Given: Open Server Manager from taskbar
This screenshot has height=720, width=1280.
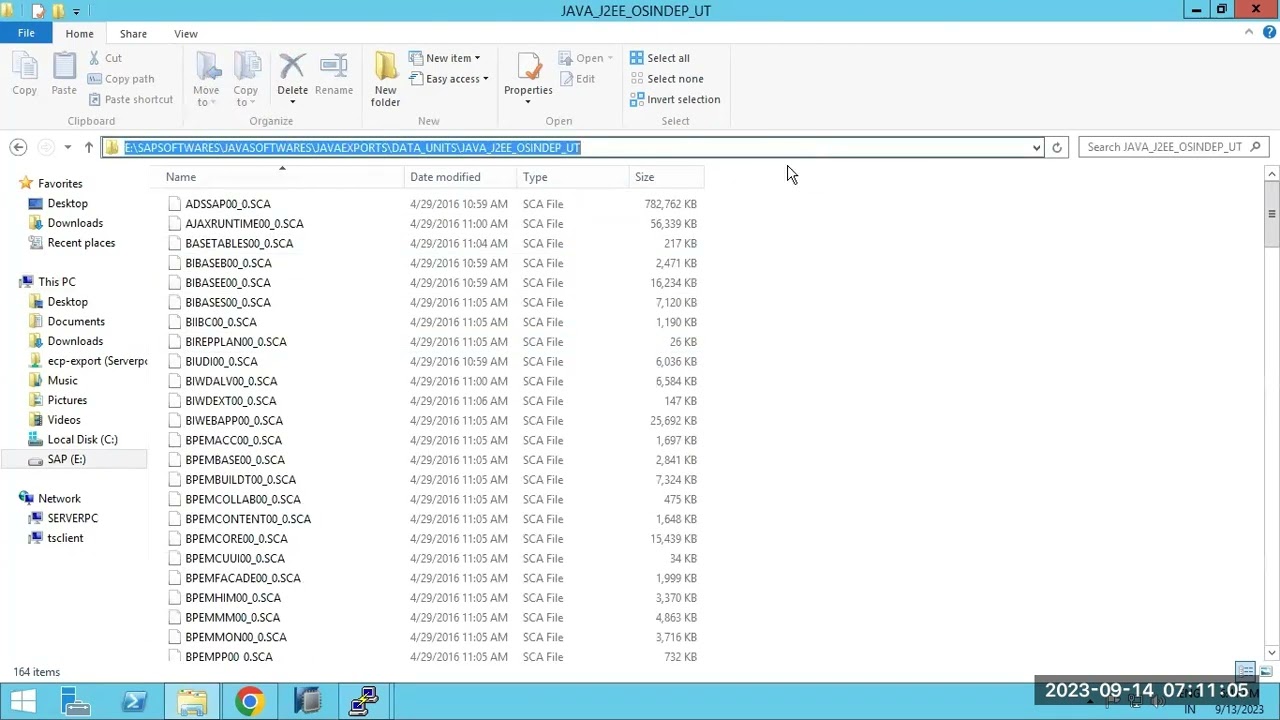Looking at the screenshot, I should coord(77,702).
